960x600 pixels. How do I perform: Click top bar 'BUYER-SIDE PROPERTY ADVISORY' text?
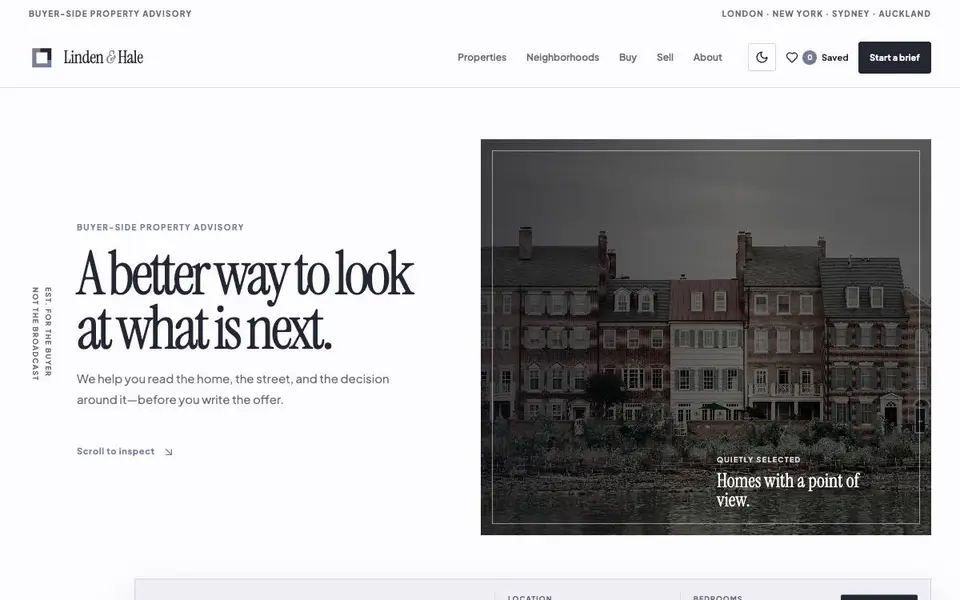(x=110, y=13)
